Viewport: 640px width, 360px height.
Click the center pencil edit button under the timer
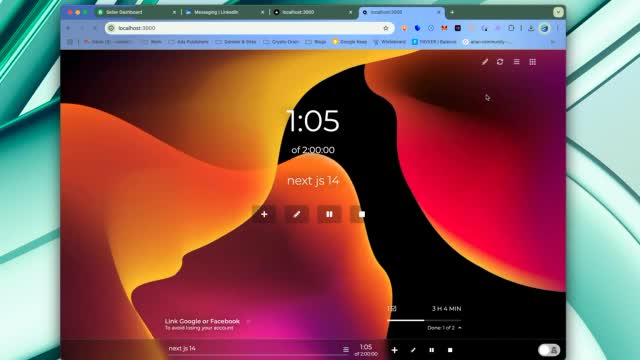(x=297, y=214)
